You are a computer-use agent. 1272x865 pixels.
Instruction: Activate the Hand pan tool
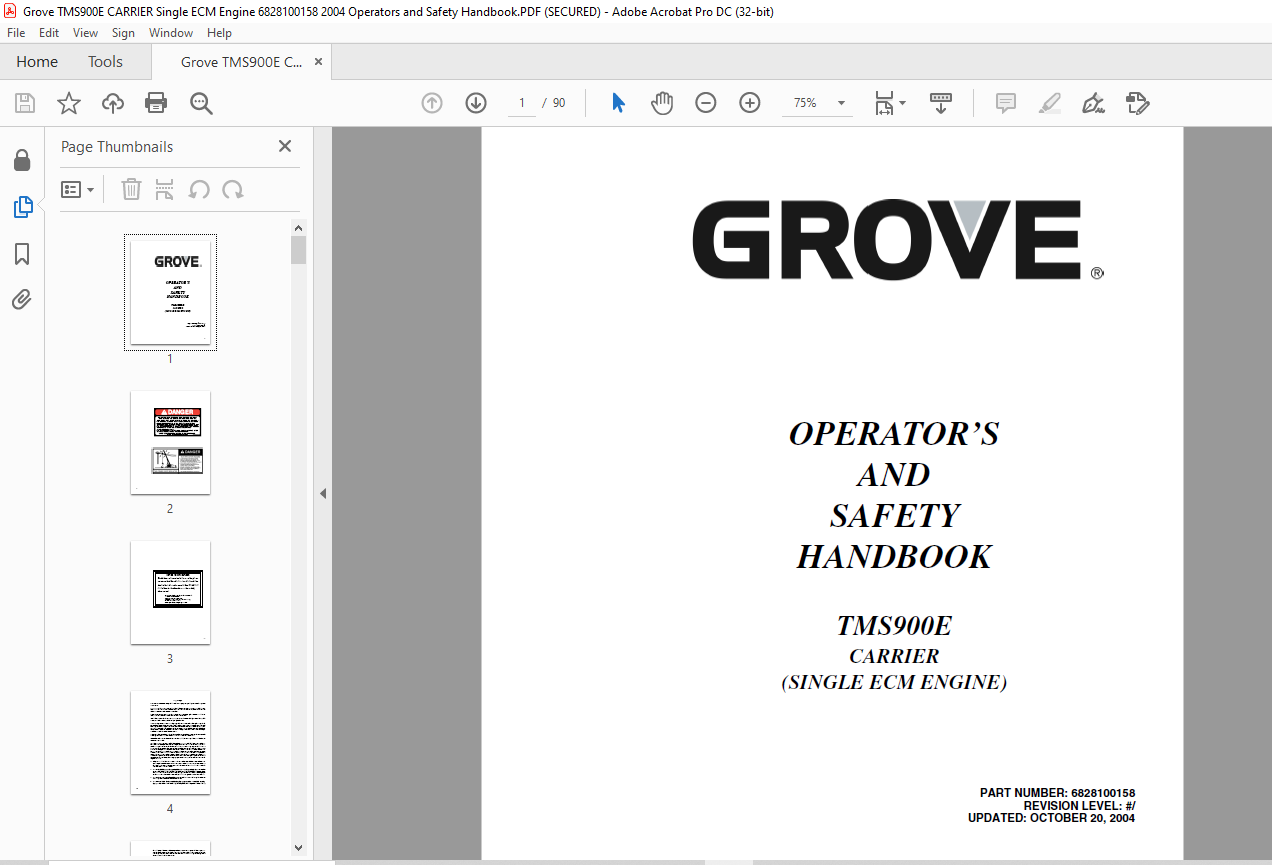[662, 103]
